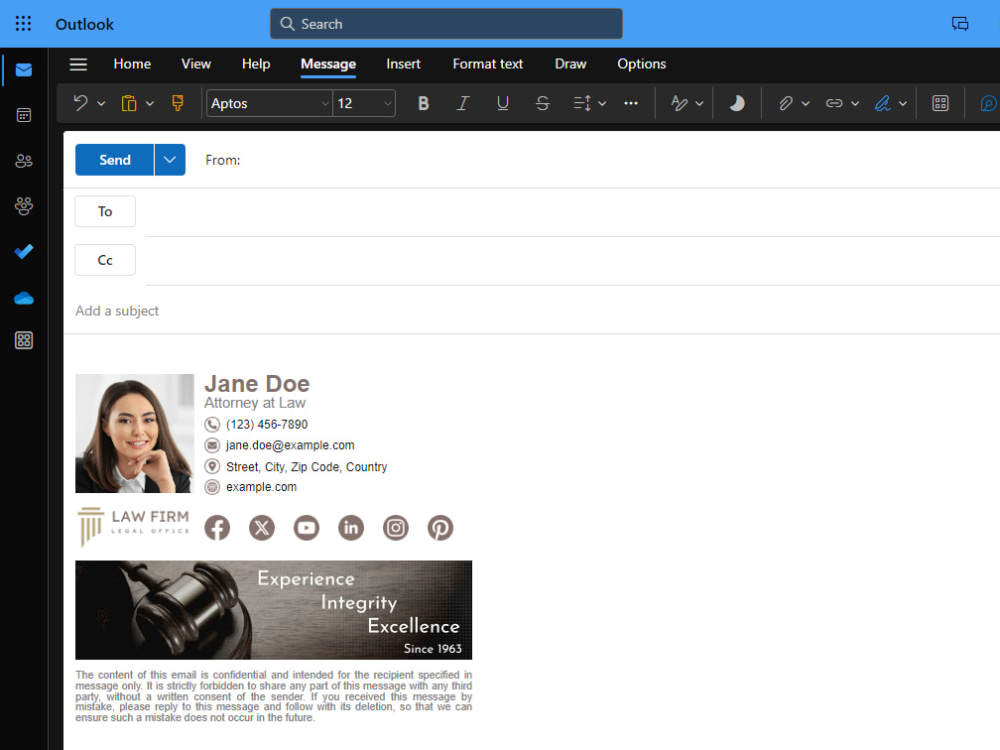This screenshot has width=1000, height=750.
Task: Open Copilot in the ribbon
Action: click(988, 103)
